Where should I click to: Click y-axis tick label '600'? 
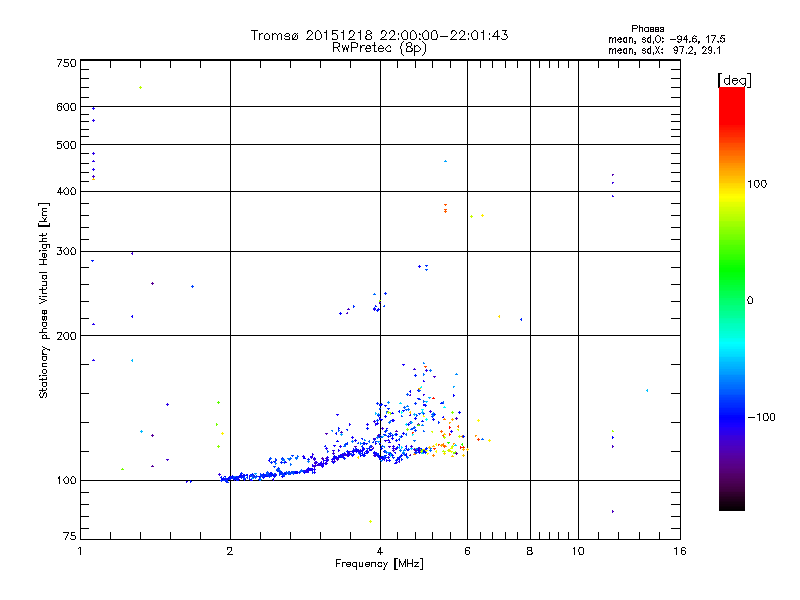click(66, 107)
